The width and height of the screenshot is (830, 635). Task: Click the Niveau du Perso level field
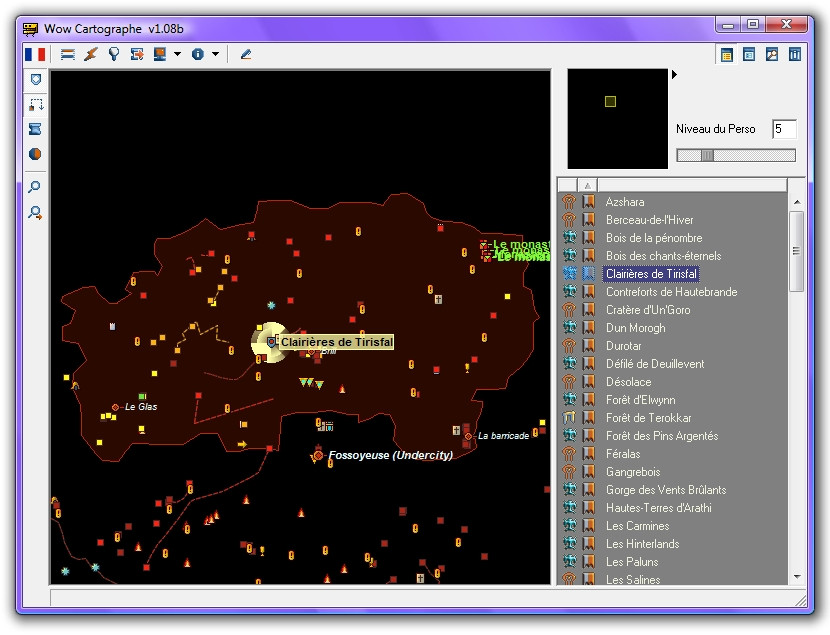pyautogui.click(x=783, y=129)
